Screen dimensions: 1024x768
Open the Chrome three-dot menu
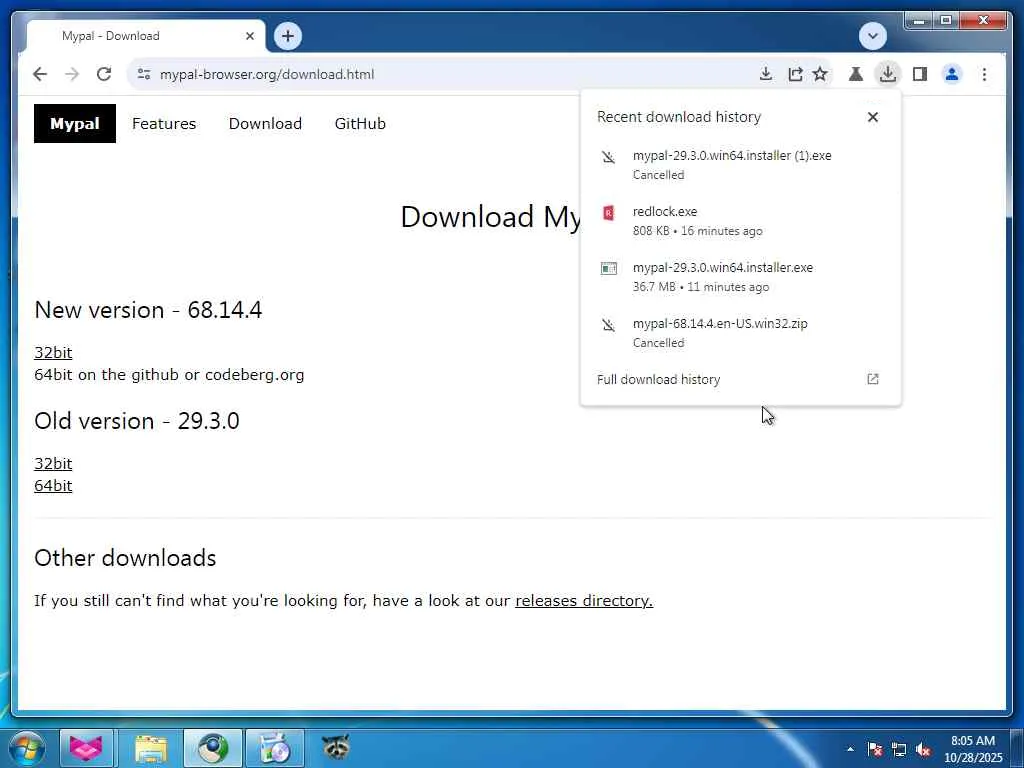click(984, 74)
